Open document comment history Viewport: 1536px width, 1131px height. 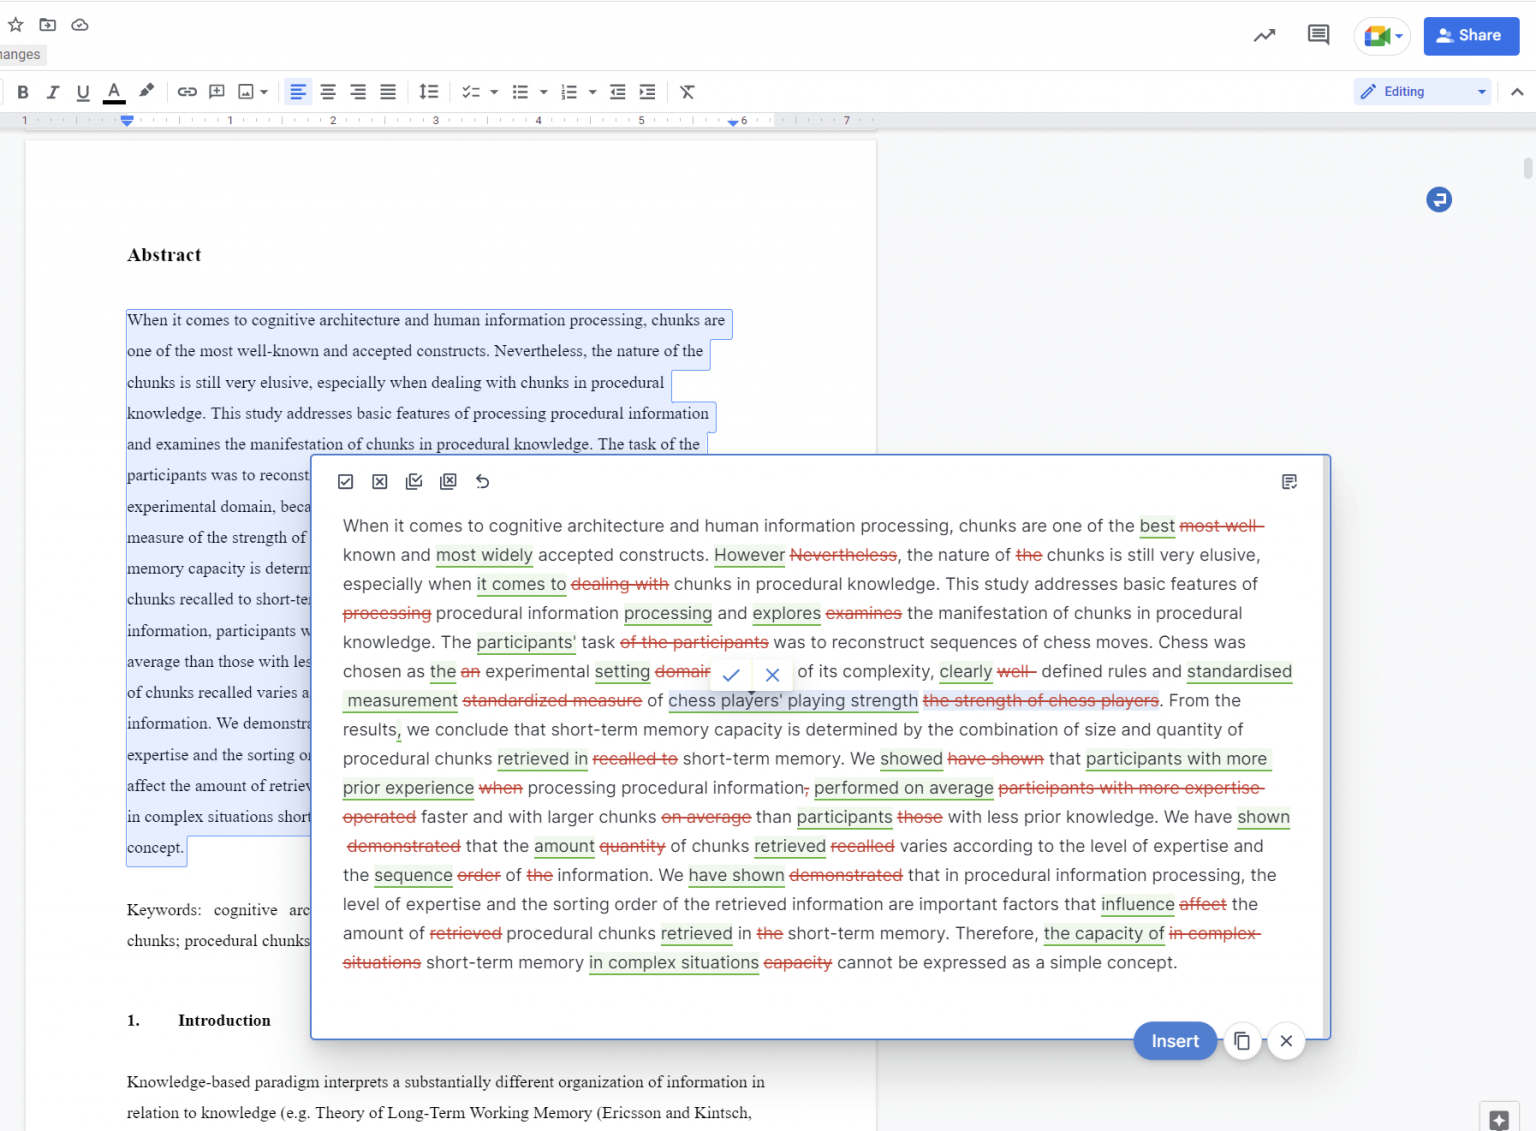1317,34
